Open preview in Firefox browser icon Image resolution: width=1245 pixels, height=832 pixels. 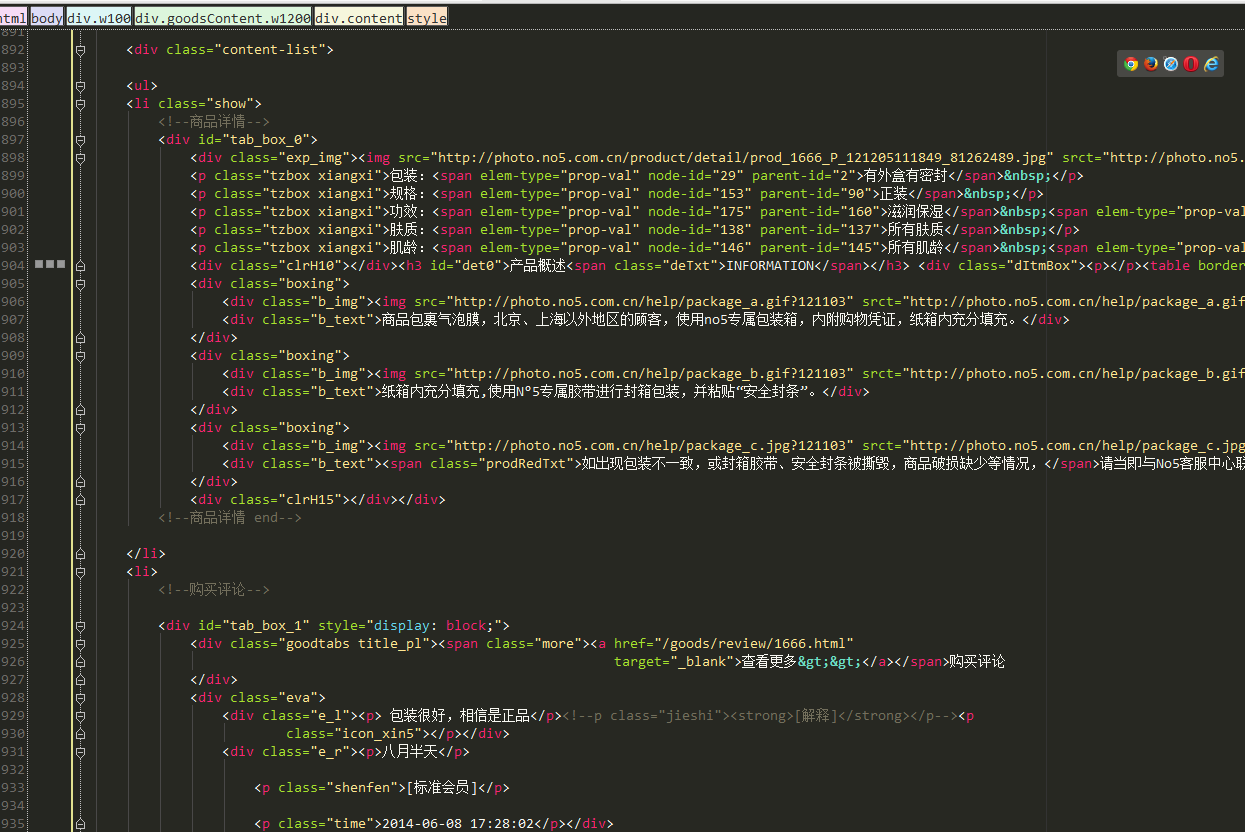tap(1151, 64)
